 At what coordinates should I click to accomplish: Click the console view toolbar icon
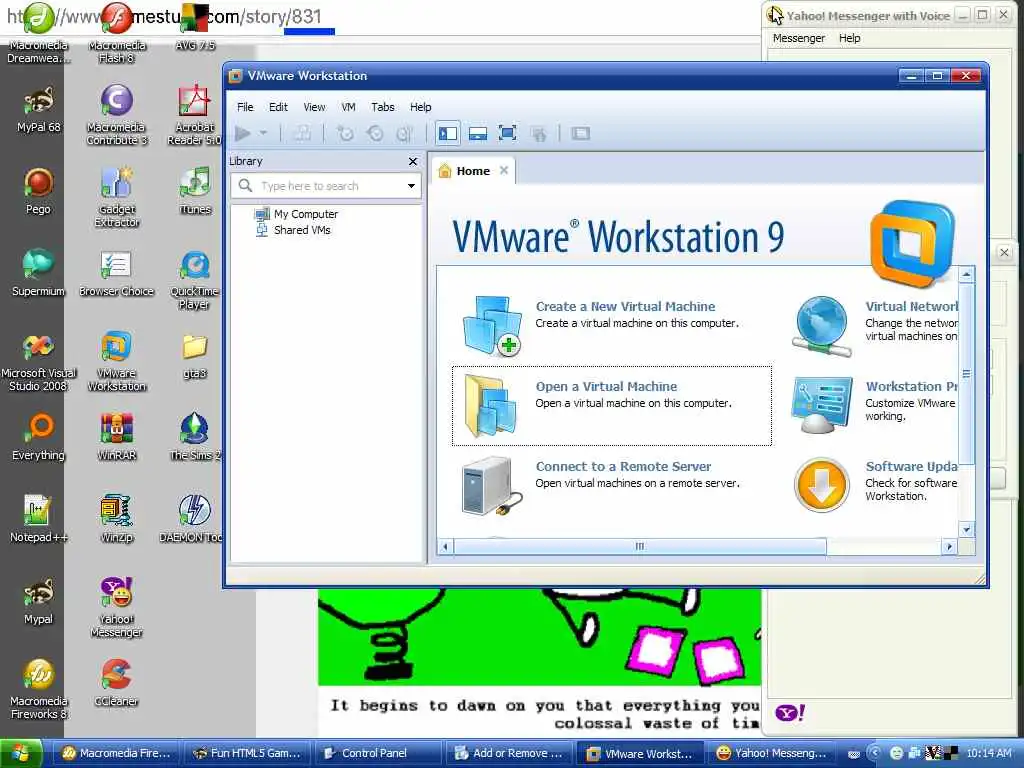[580, 134]
